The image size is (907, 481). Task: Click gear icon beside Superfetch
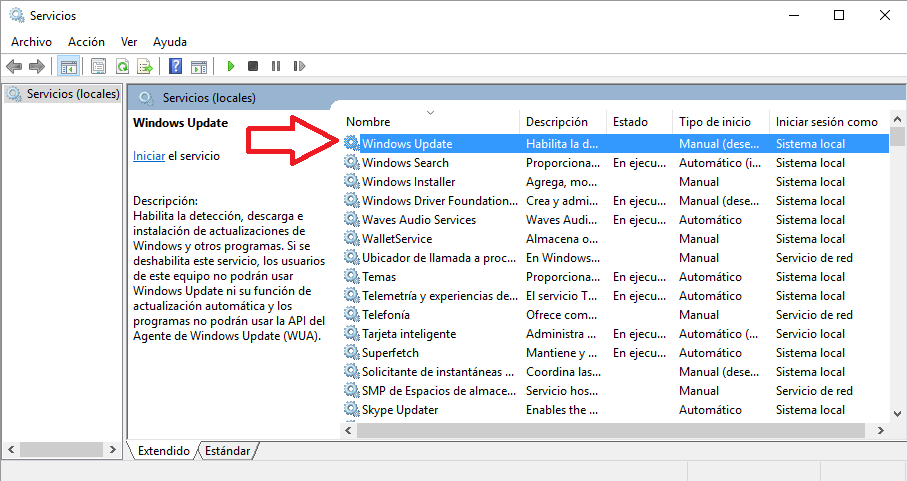coord(352,353)
